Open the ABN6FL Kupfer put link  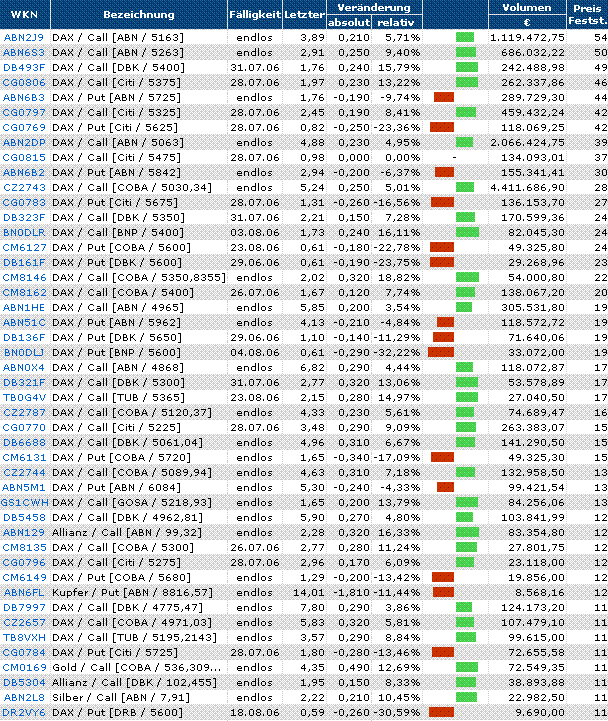click(x=24, y=593)
